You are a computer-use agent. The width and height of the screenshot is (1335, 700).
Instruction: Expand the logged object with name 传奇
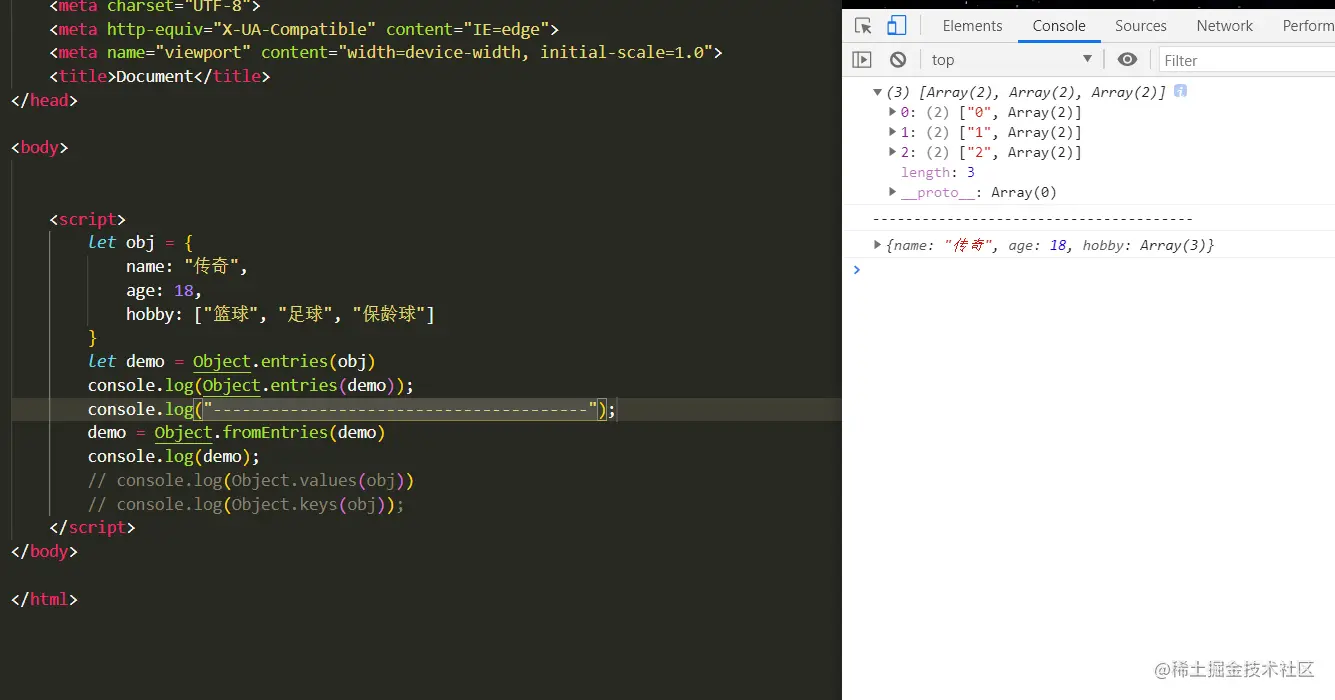[877, 245]
